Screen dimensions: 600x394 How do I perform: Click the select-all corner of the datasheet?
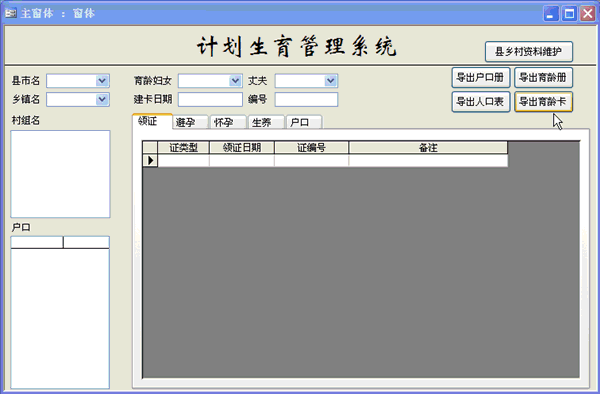[x=150, y=148]
